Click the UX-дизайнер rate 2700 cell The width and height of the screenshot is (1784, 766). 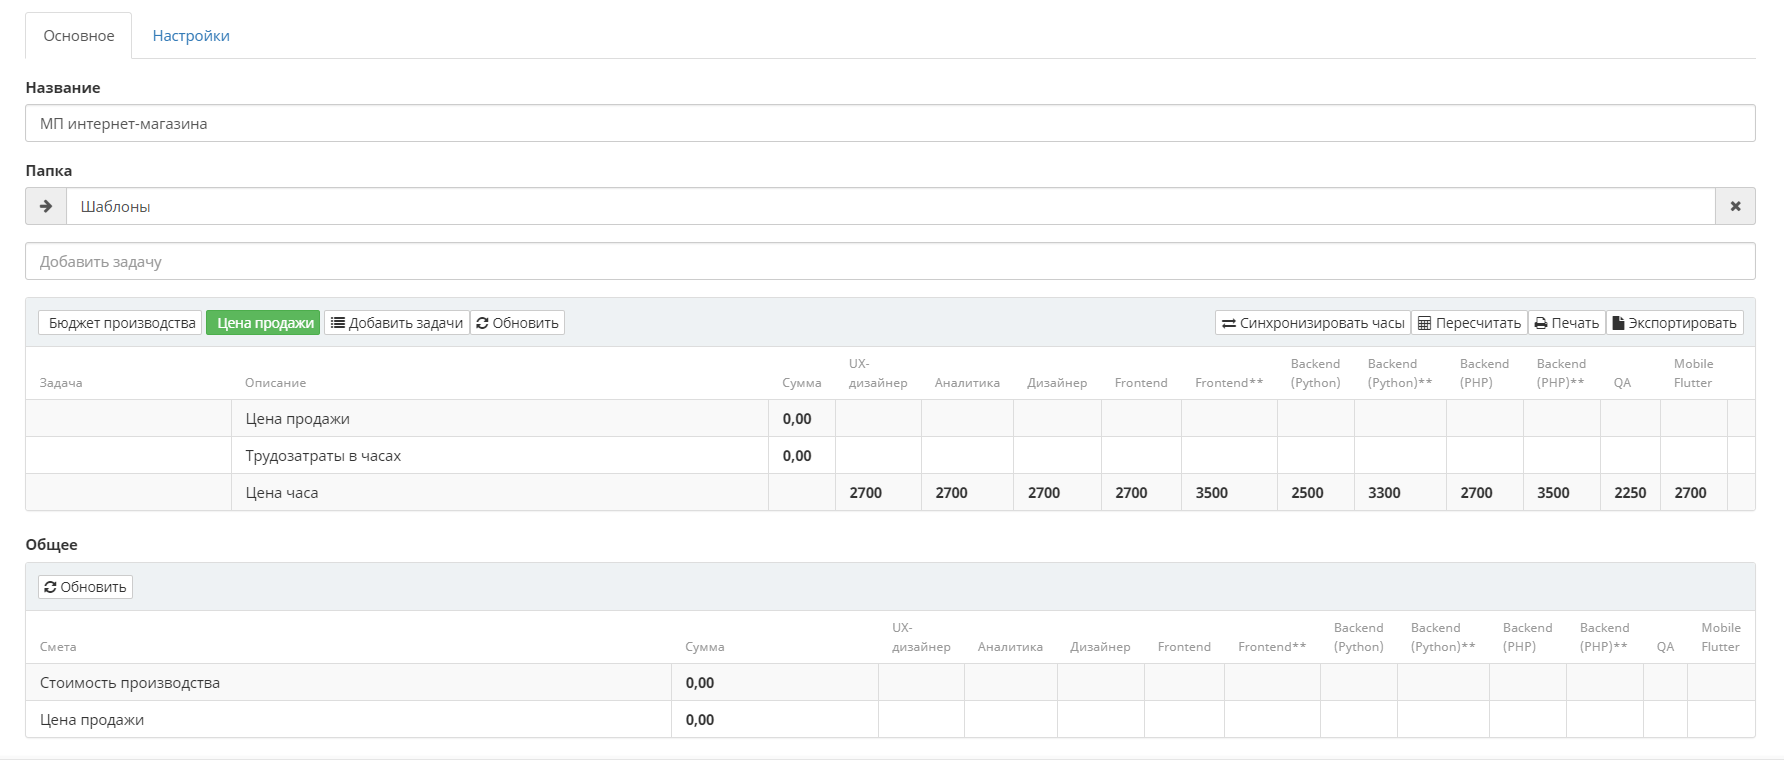click(x=877, y=493)
